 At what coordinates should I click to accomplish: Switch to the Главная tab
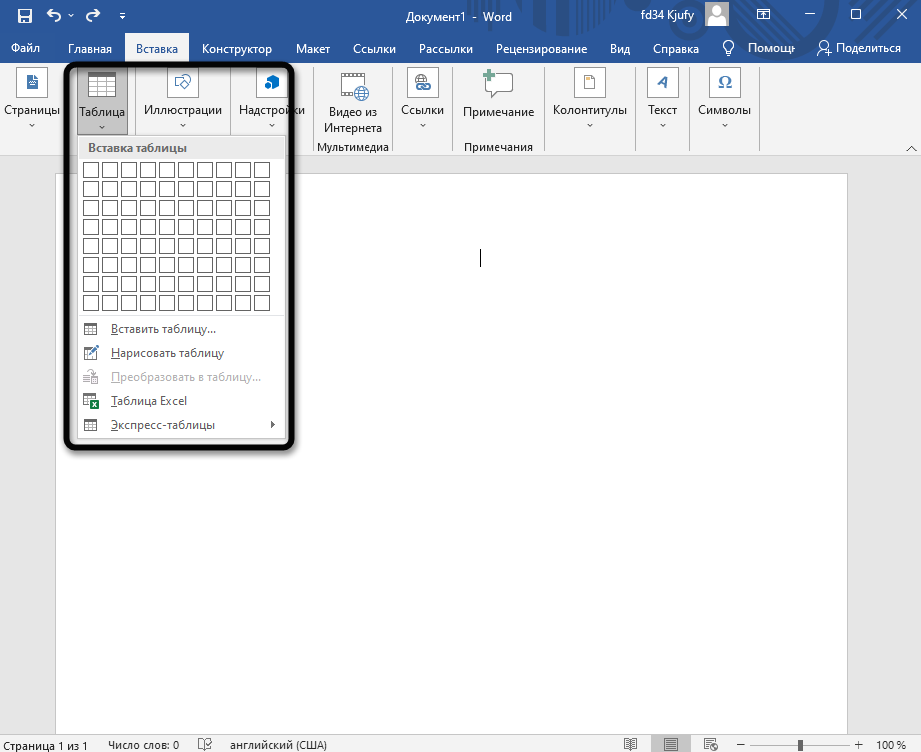(x=90, y=48)
